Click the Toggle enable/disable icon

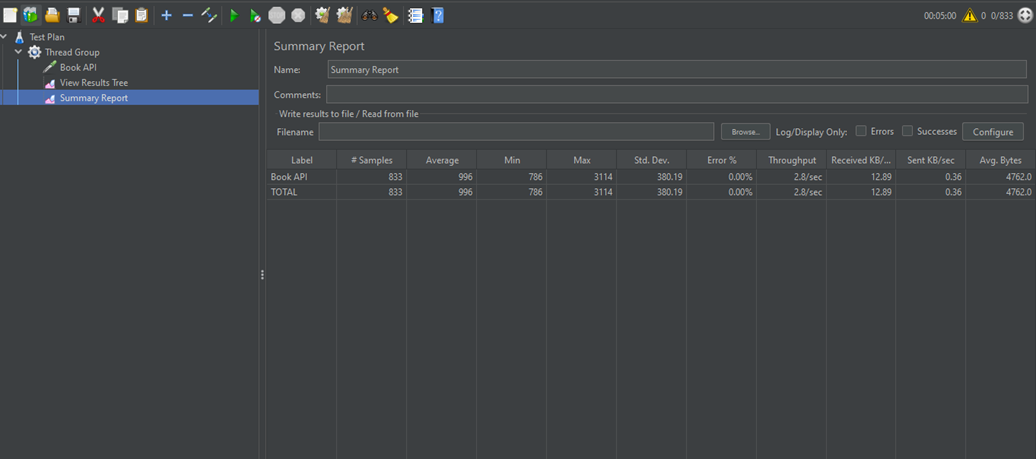pyautogui.click(x=209, y=15)
